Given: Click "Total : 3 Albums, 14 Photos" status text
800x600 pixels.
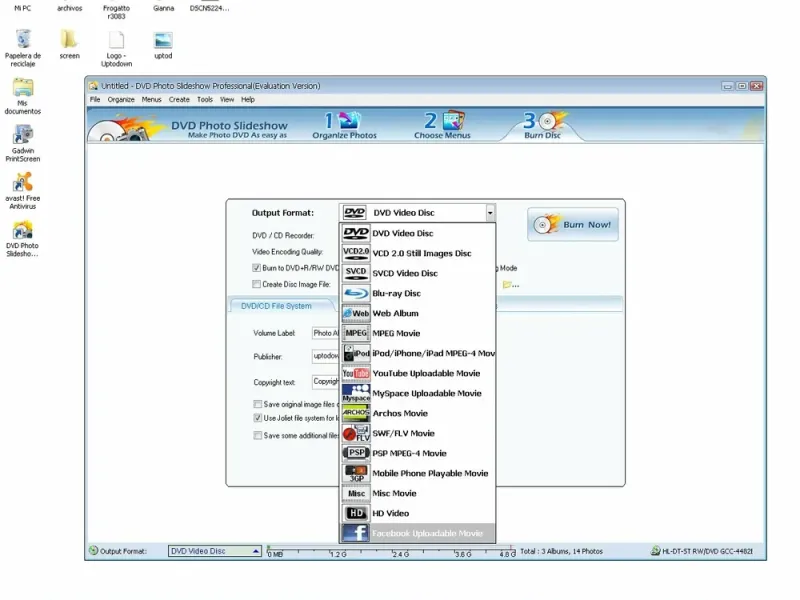Looking at the screenshot, I should (x=561, y=551).
